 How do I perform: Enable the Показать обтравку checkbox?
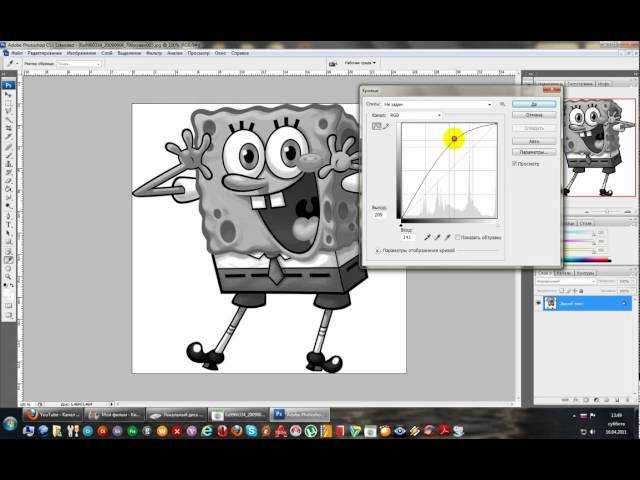coord(458,237)
